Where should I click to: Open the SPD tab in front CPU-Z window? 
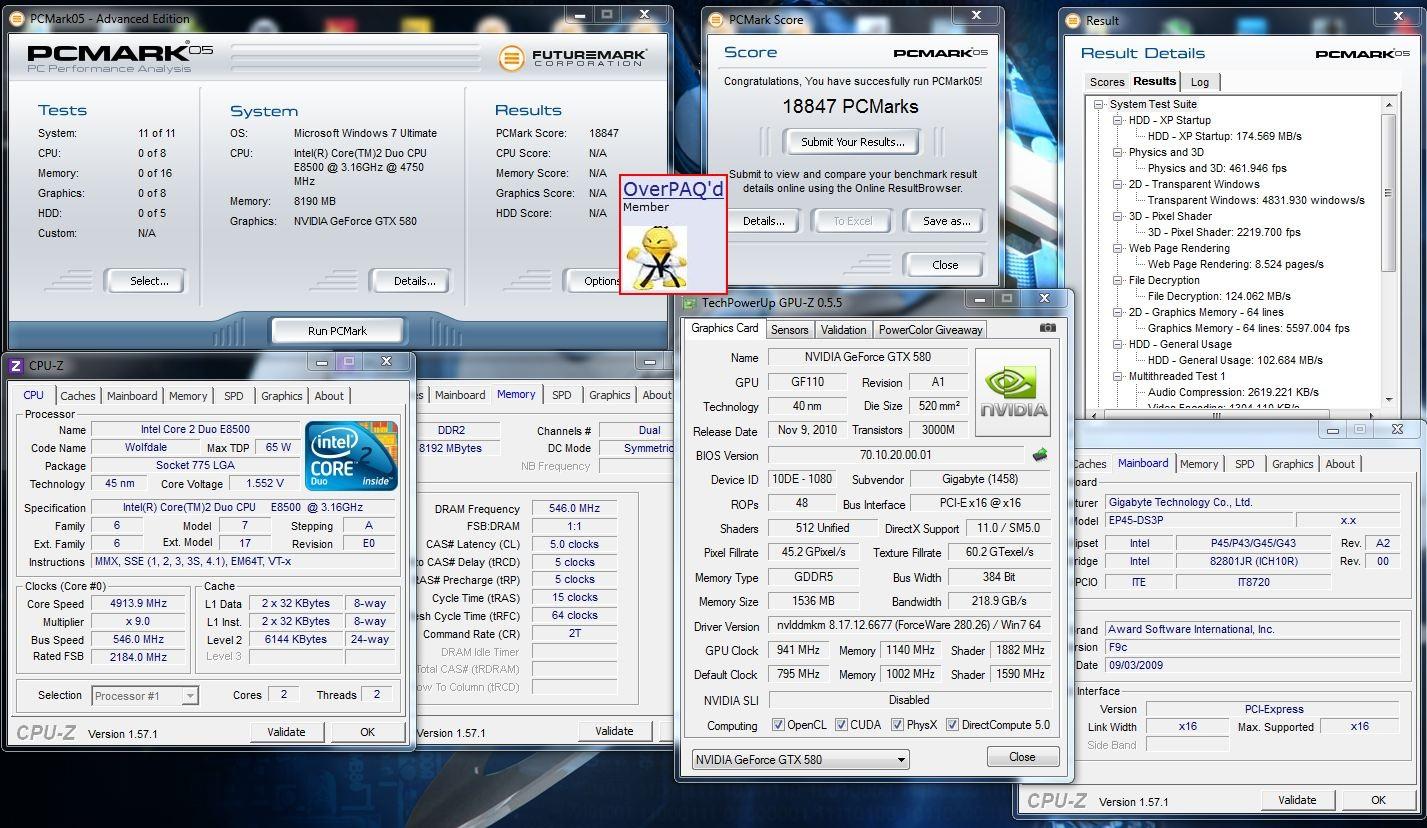click(x=234, y=396)
